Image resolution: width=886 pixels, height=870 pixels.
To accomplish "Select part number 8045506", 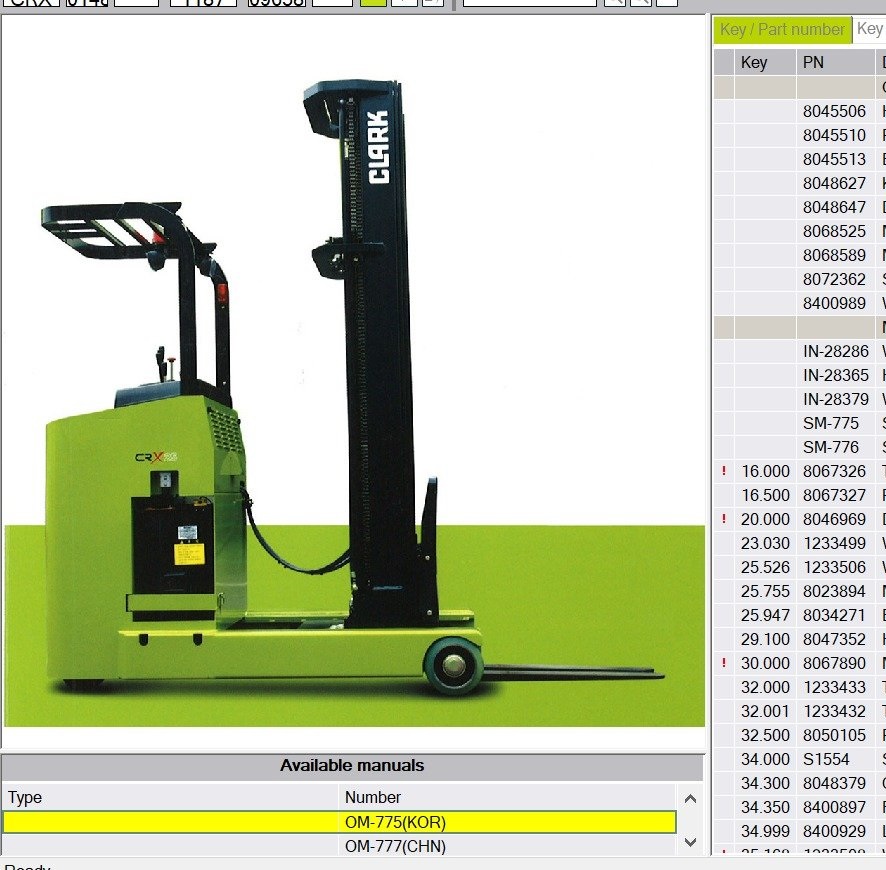I will tap(834, 111).
